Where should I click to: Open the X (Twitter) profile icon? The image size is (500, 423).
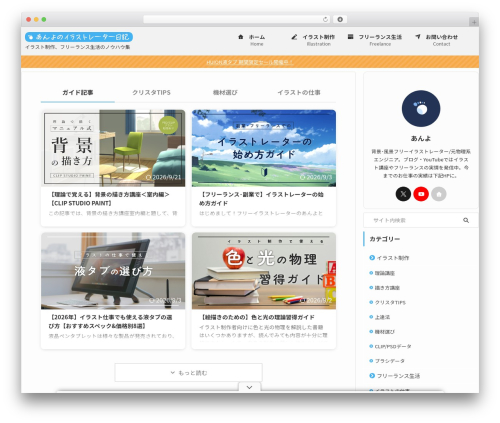click(x=403, y=194)
